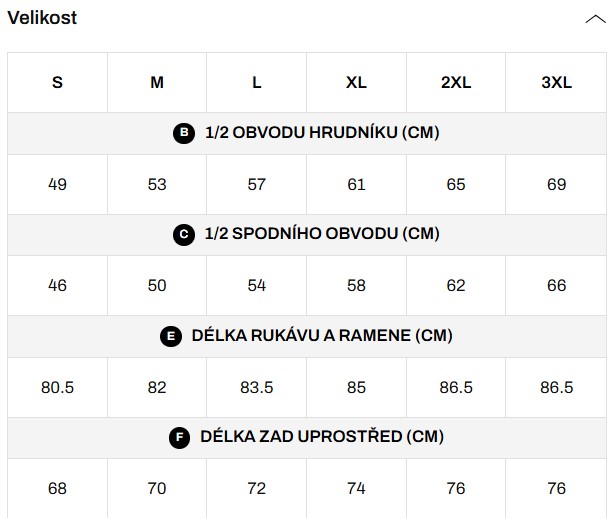The image size is (615, 518).
Task: Click the back length value 70 cell
Action: [157, 488]
